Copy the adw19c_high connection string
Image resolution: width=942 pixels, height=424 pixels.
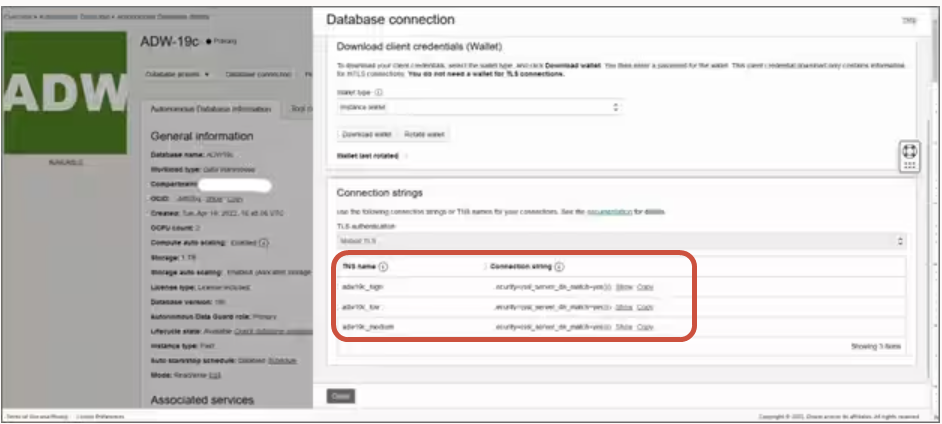[645, 287]
